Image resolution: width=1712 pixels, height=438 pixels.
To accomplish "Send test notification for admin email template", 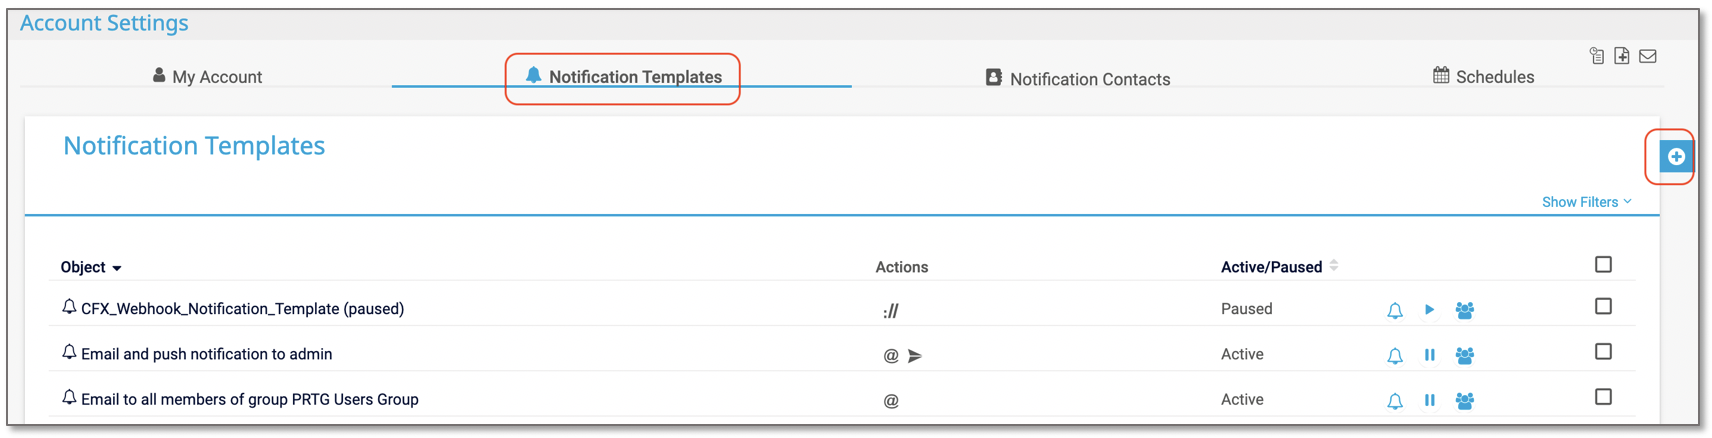I will 1394,356.
